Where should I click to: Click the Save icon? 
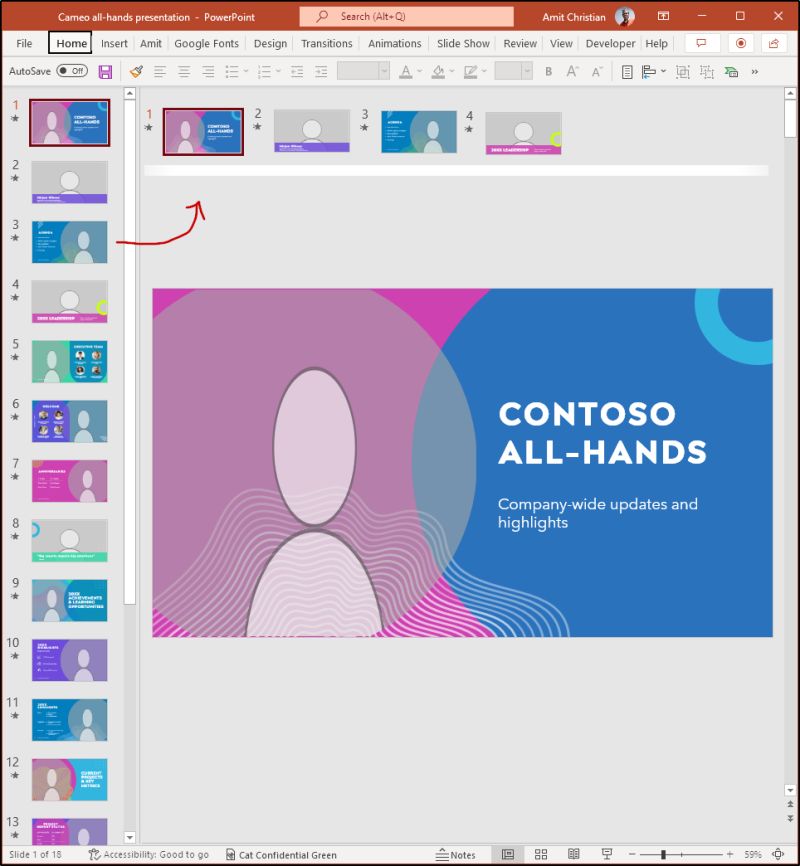click(105, 72)
